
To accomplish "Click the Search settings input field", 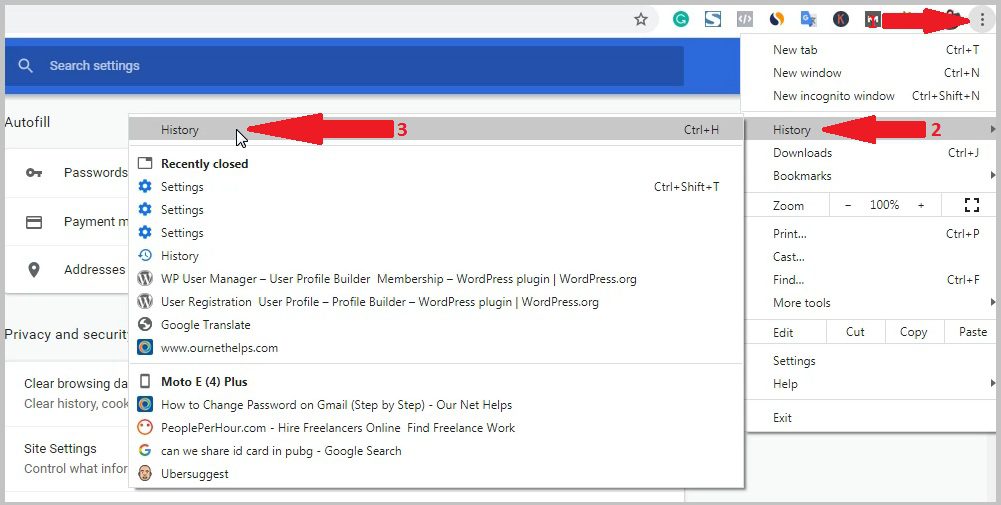I will pyautogui.click(x=345, y=65).
